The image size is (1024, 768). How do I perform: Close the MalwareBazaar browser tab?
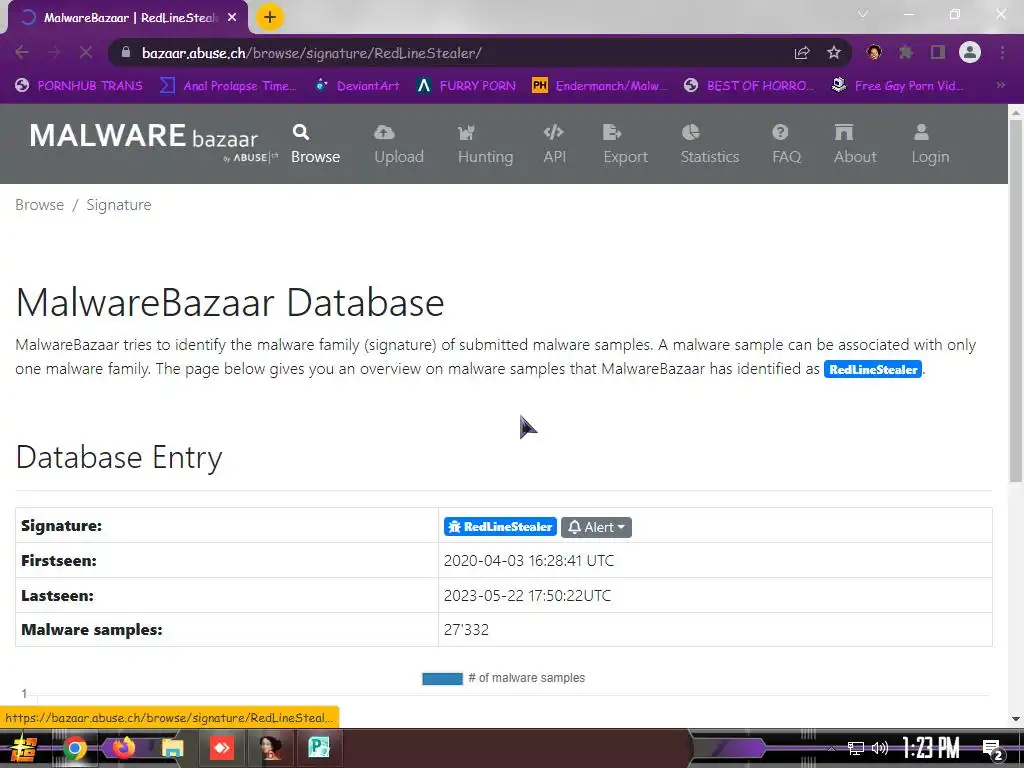pos(232,18)
